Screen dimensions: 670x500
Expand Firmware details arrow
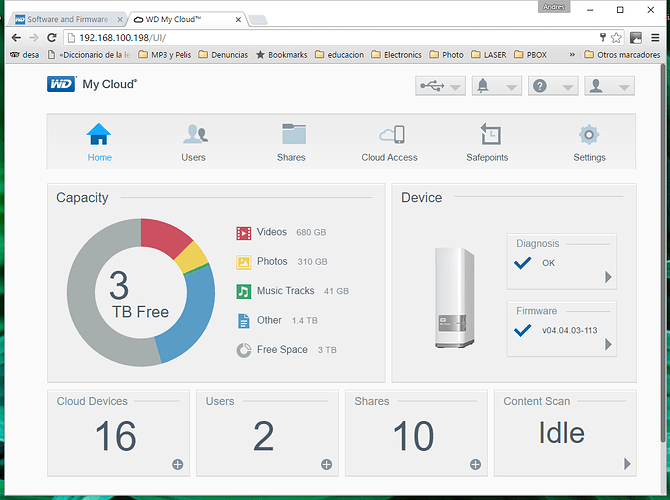click(608, 344)
